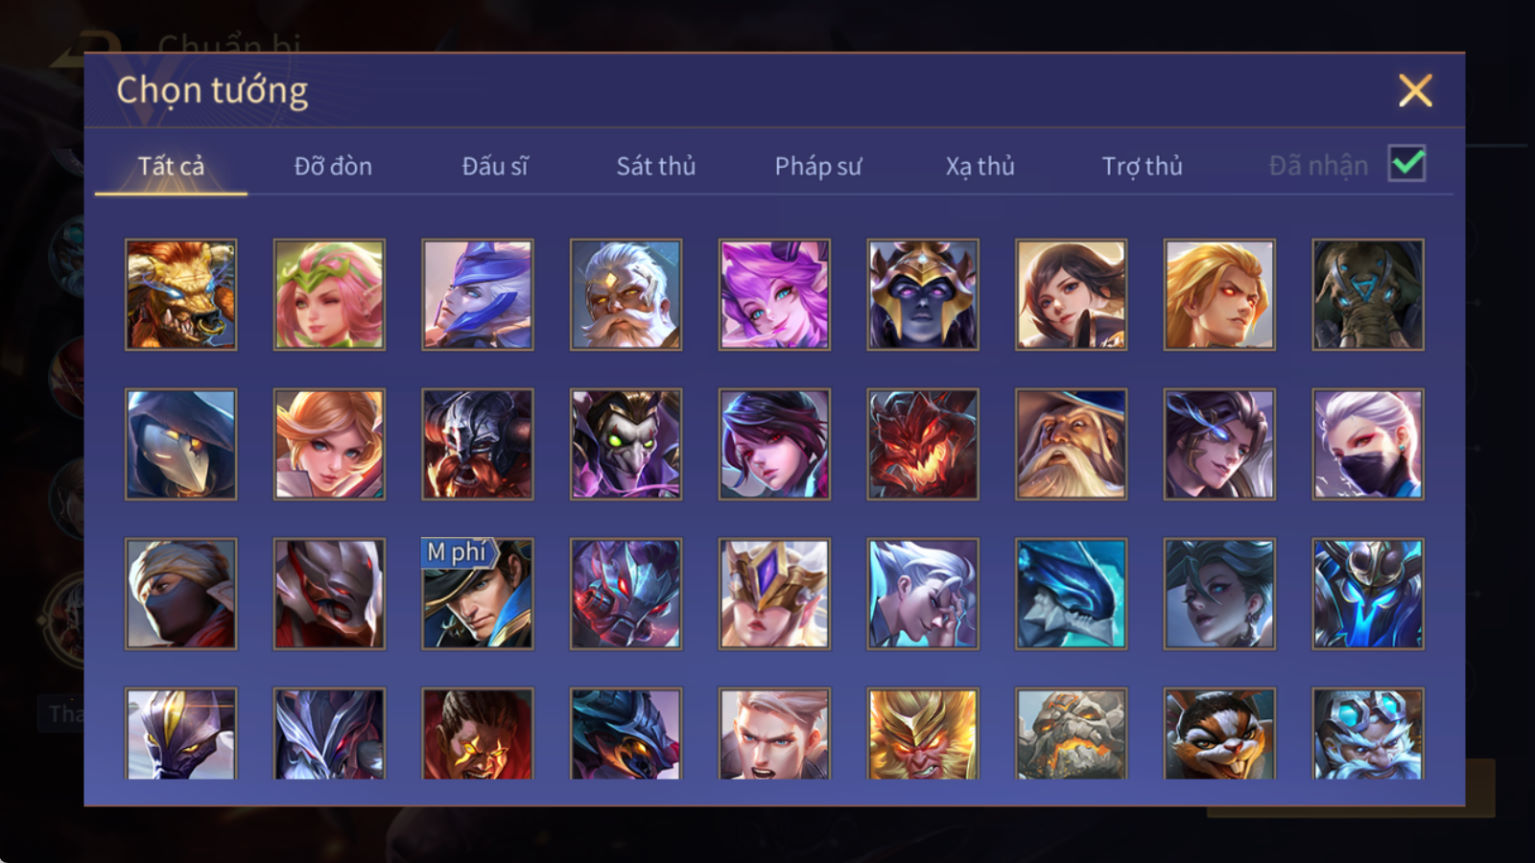
Task: Choose the stone golem hero portrait
Action: pyautogui.click(x=1071, y=734)
